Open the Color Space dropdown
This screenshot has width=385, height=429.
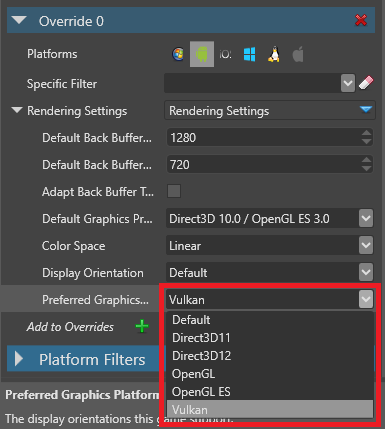tap(366, 246)
